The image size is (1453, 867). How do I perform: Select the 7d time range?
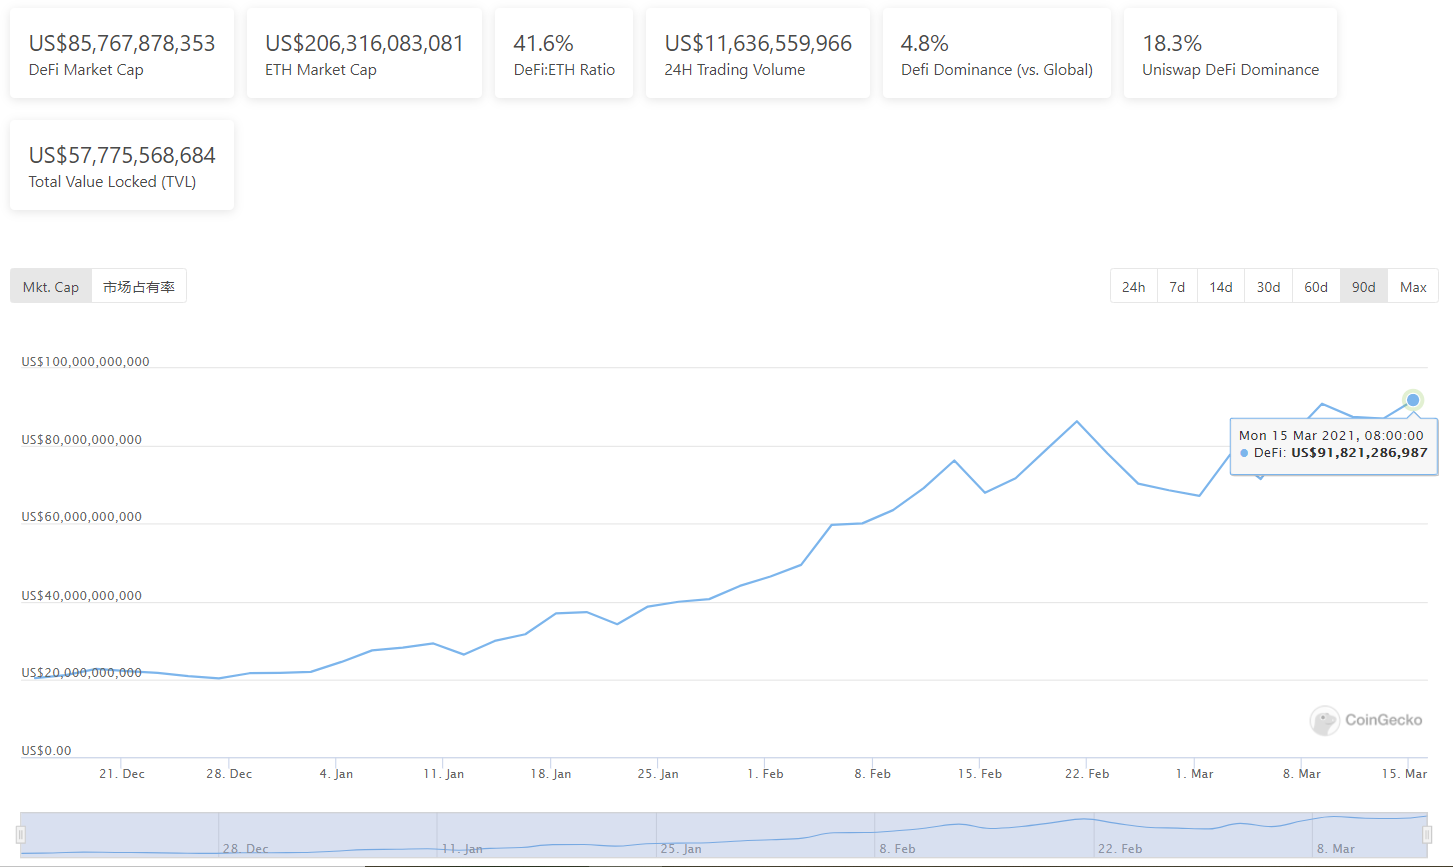(x=1177, y=287)
